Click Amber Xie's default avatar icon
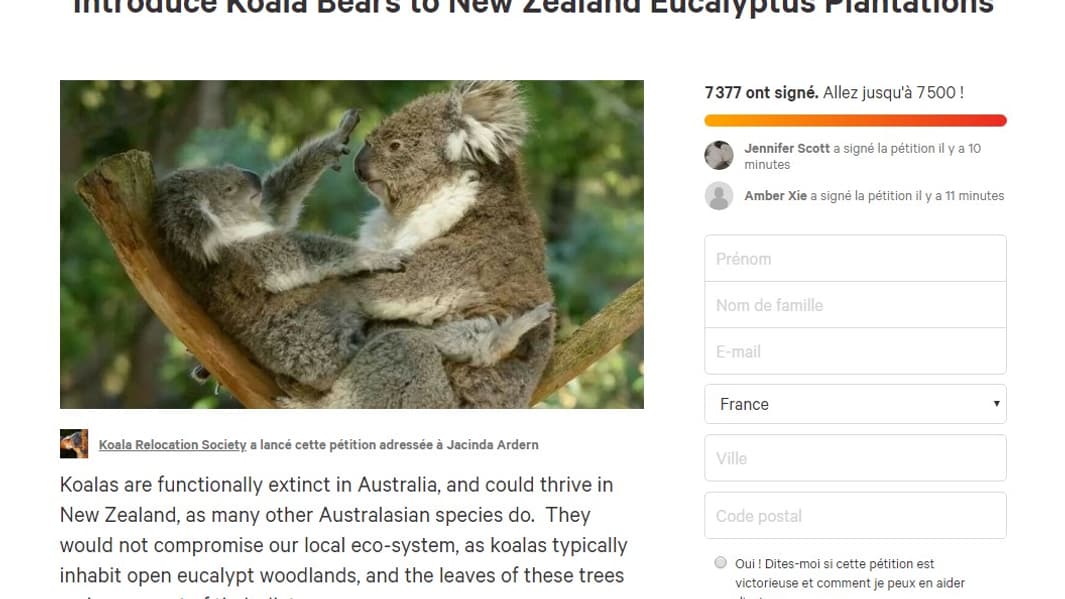 (719, 196)
